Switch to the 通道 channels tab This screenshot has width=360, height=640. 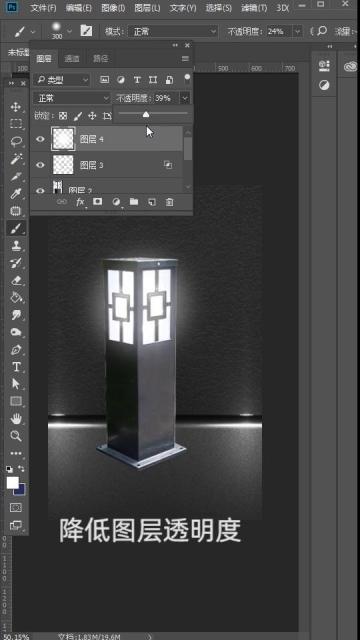click(72, 59)
